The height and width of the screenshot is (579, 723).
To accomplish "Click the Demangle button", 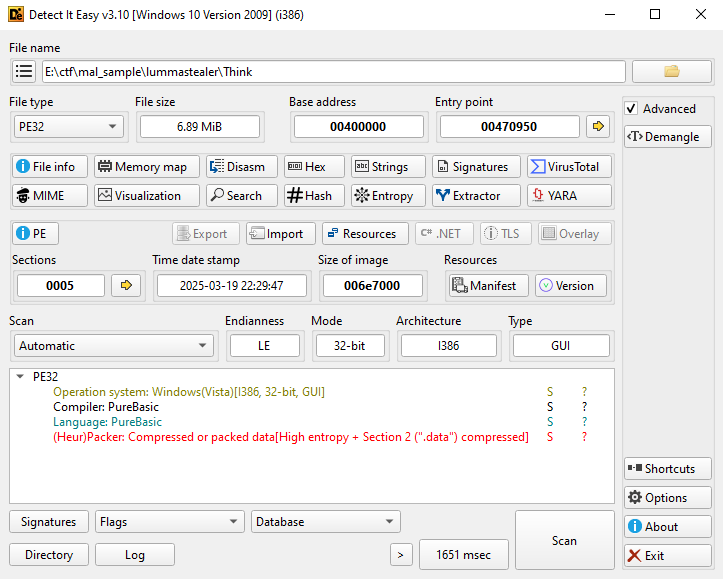I will [x=668, y=136].
